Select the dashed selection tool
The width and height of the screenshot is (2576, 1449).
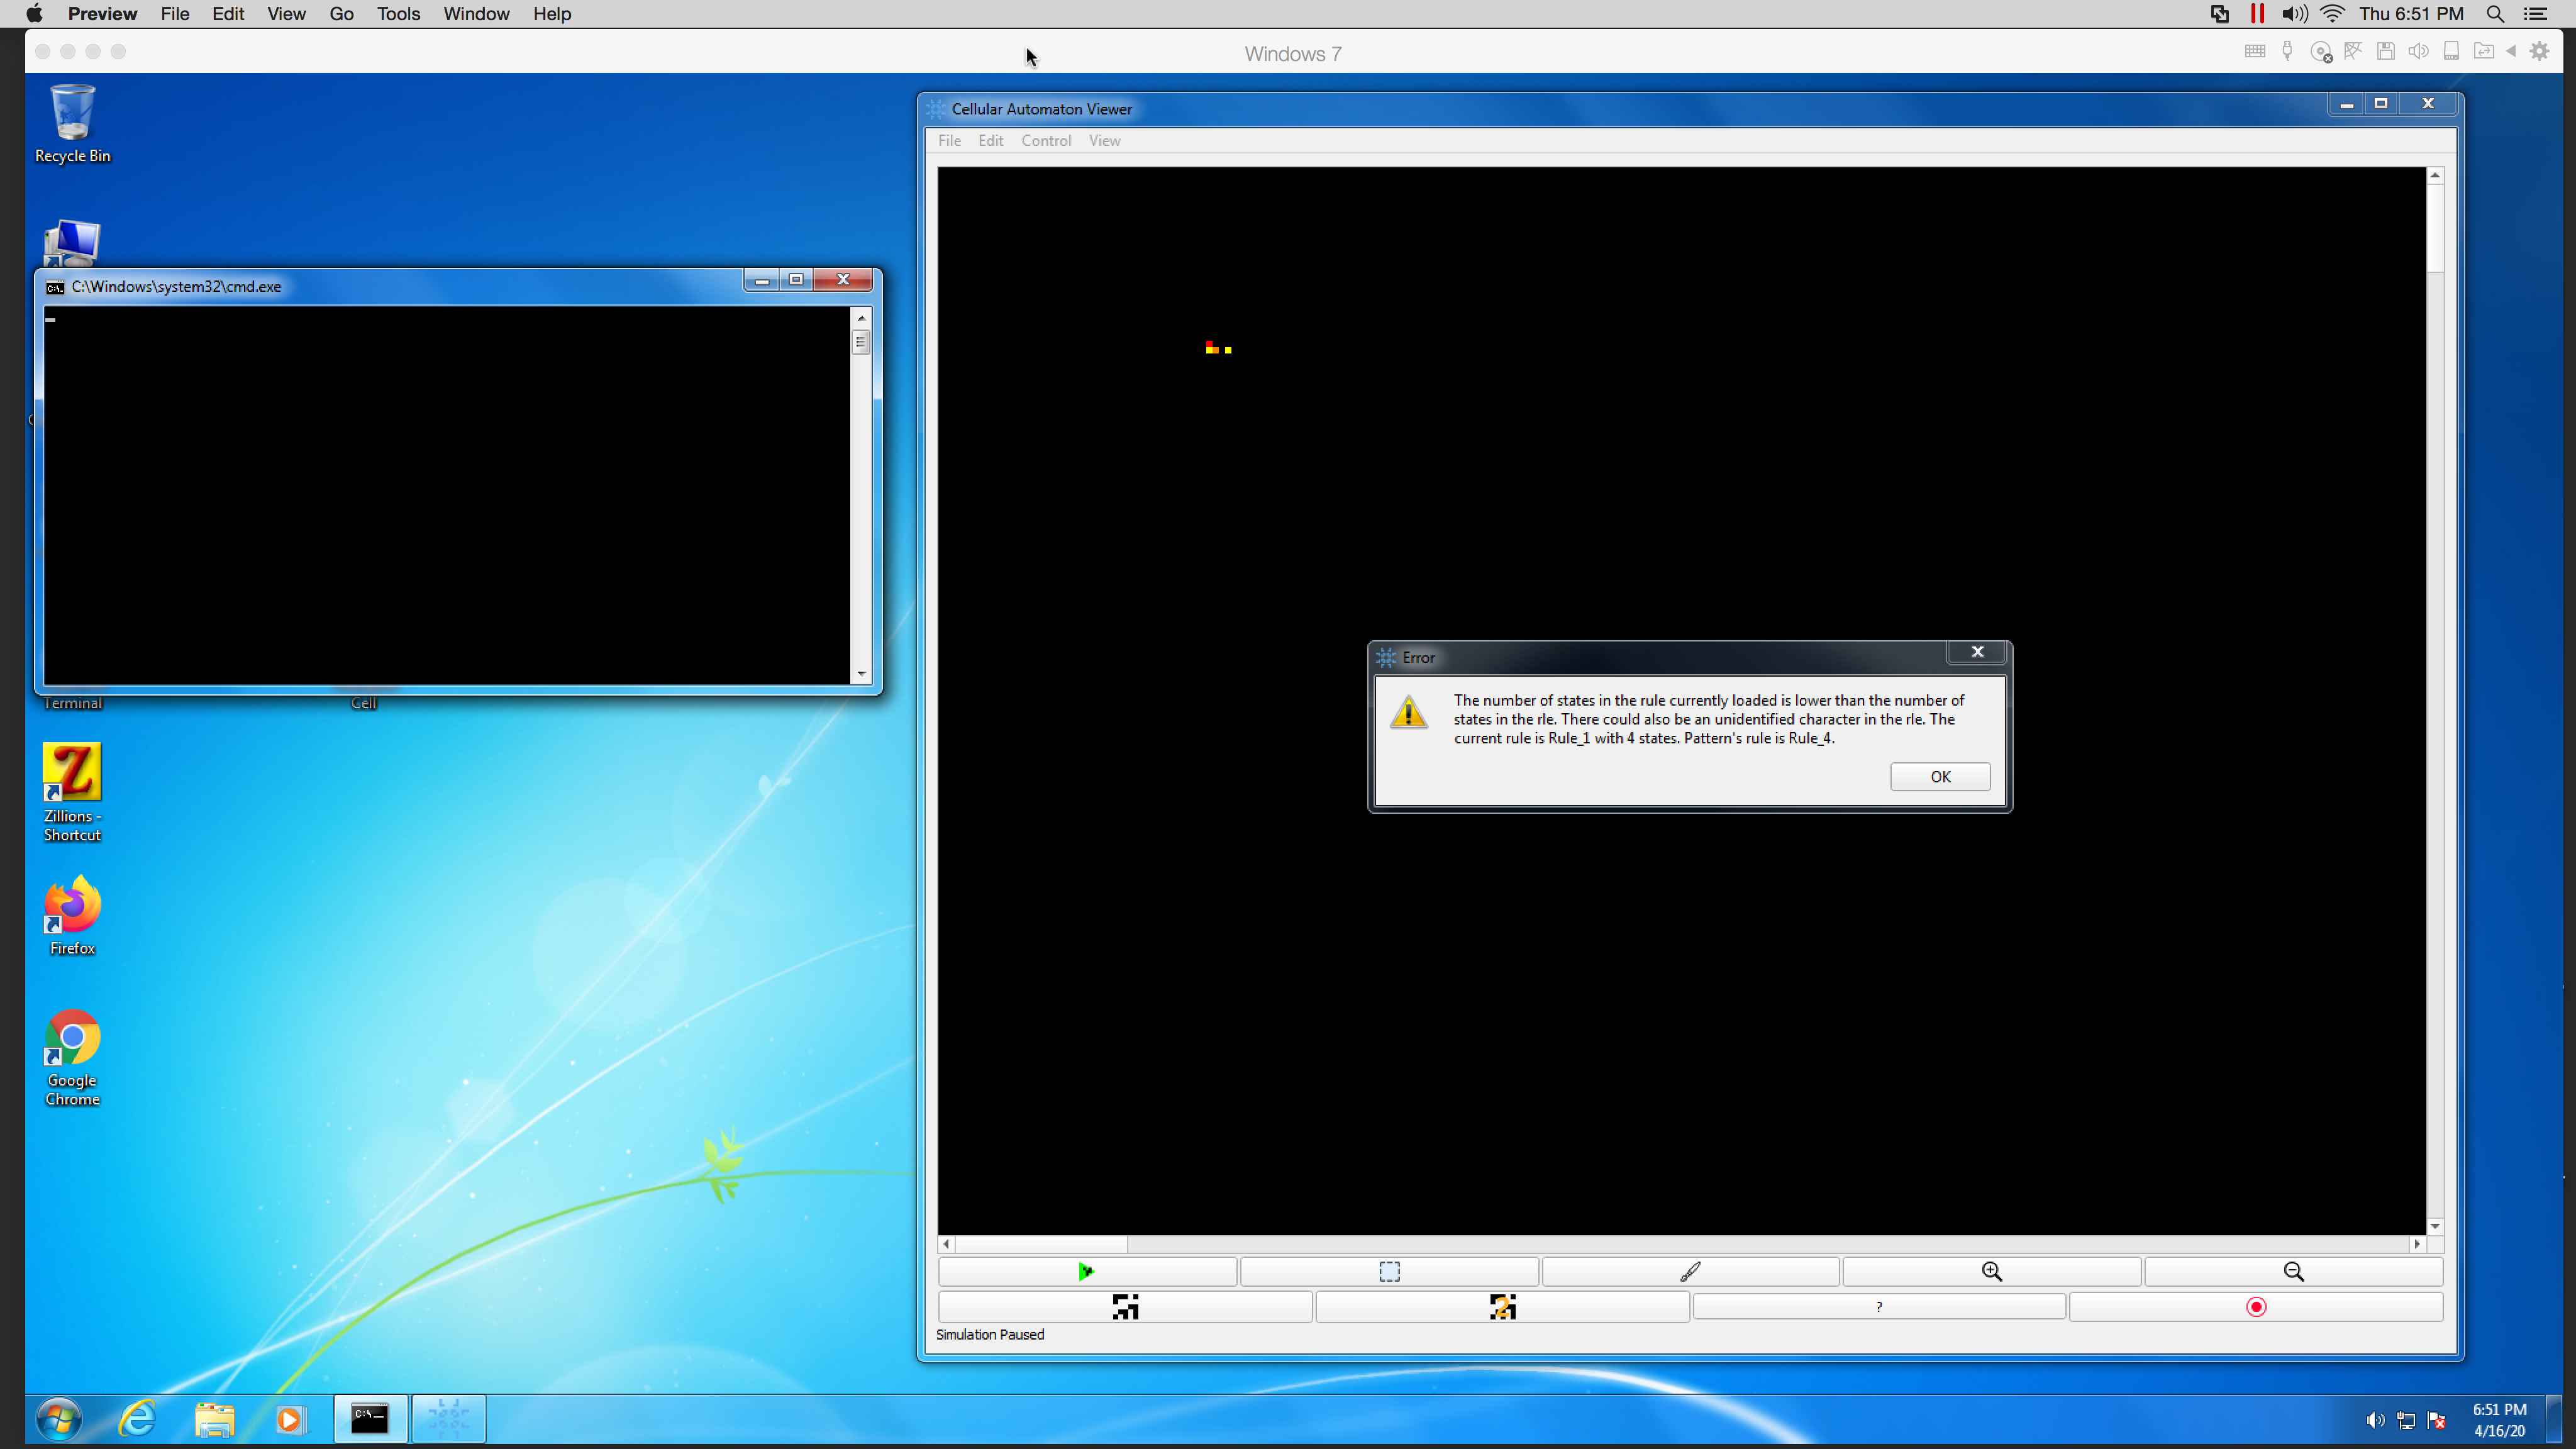coord(1389,1271)
